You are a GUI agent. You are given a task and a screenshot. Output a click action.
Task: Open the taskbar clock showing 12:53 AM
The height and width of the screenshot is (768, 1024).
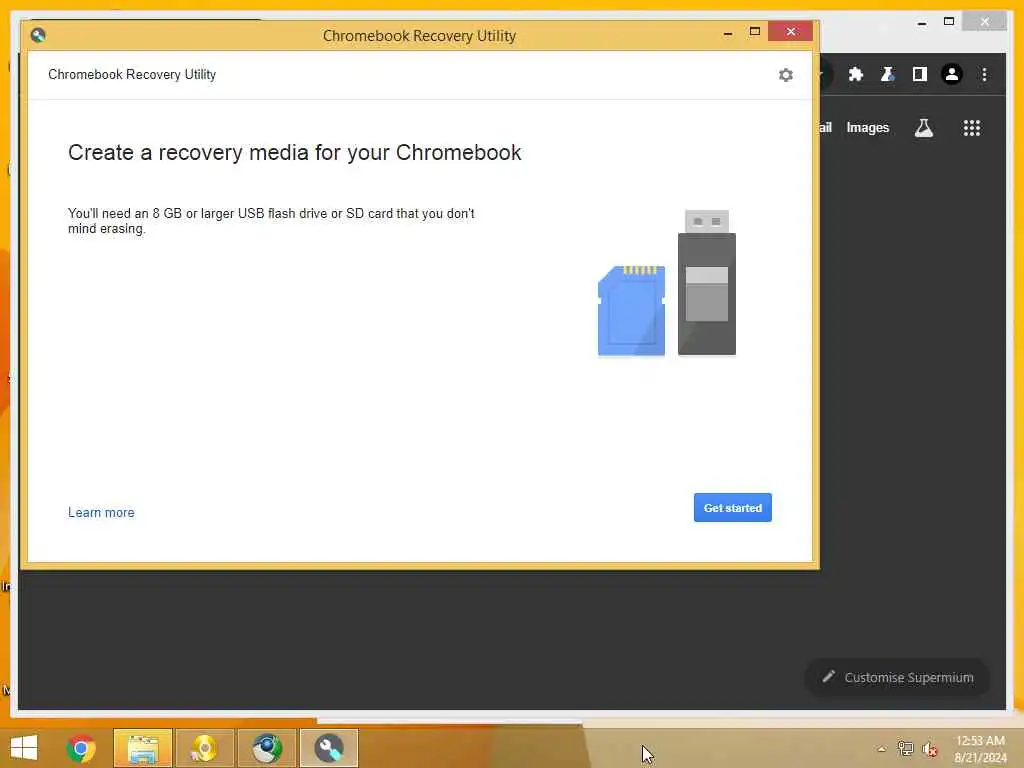(x=980, y=749)
